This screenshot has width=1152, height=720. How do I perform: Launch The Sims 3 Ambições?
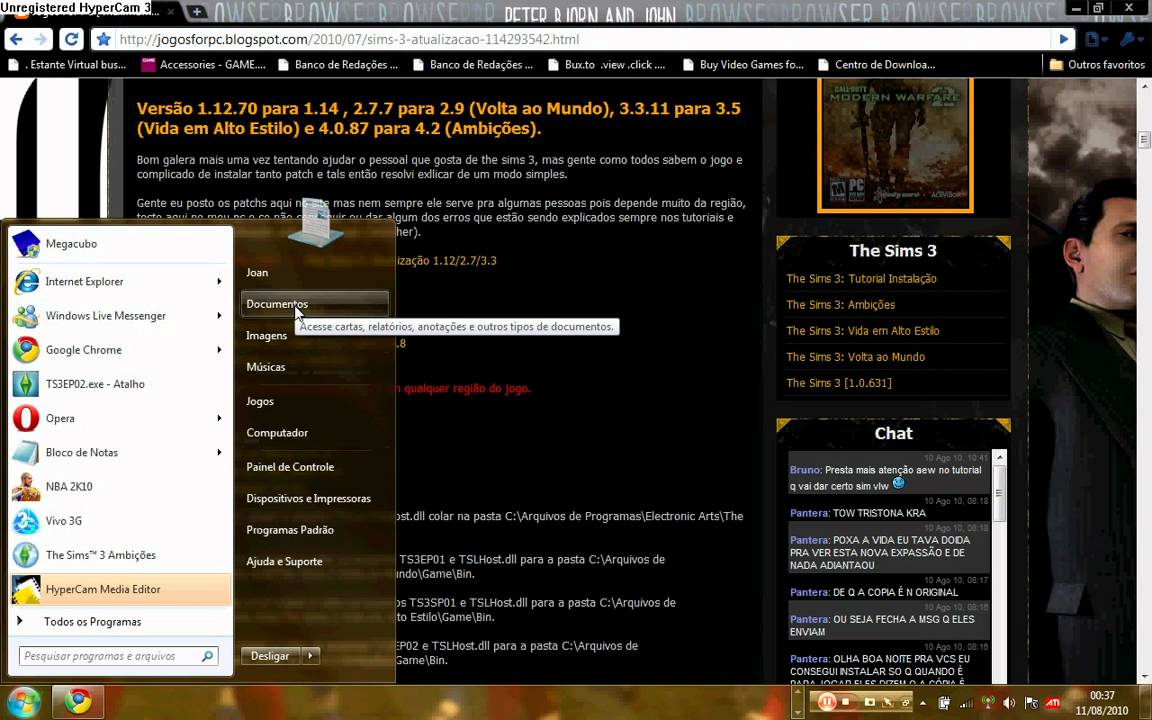[x=120, y=555]
